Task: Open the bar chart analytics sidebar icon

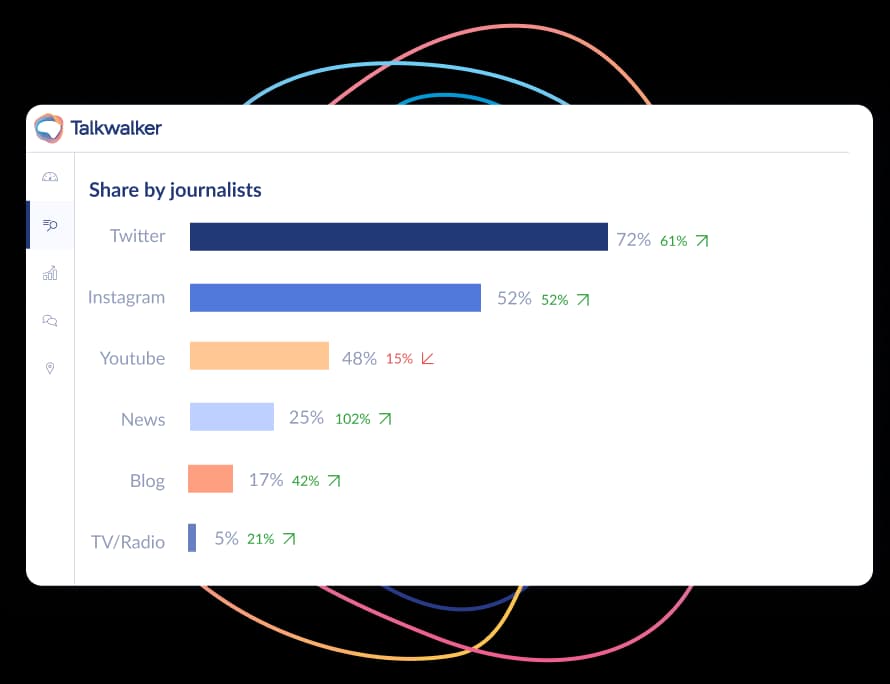Action: point(50,273)
